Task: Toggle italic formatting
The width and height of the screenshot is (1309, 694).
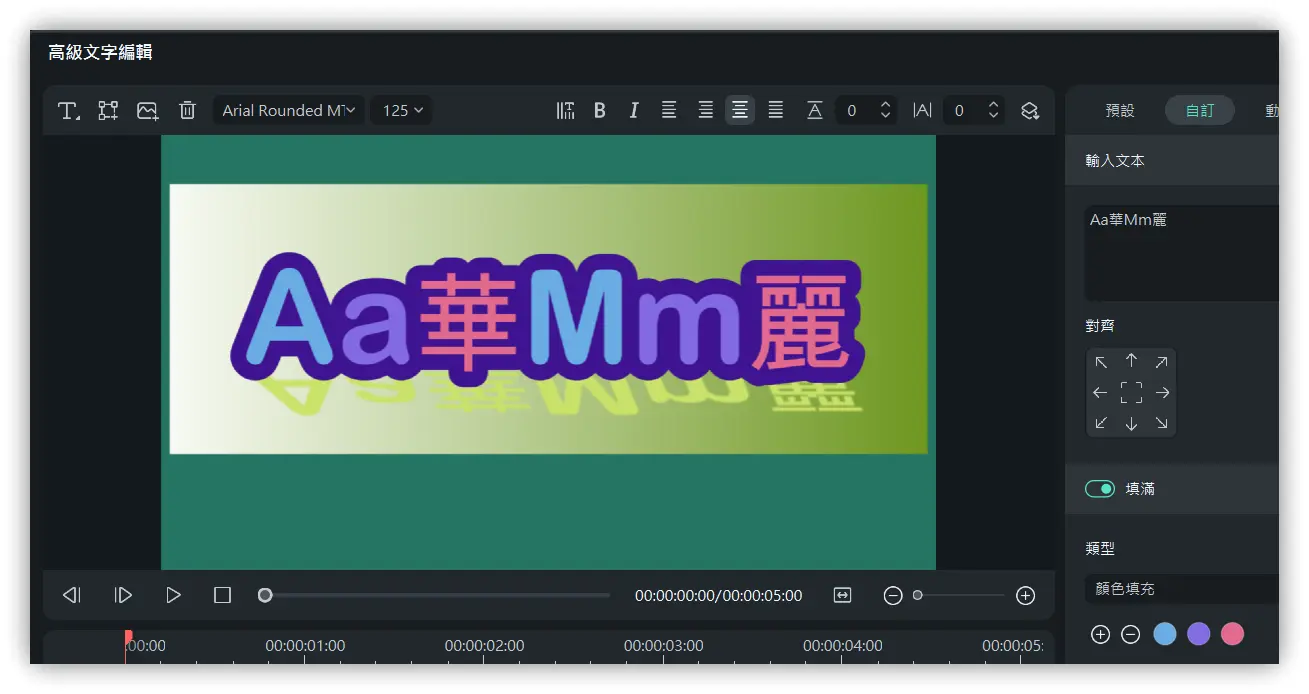Action: pyautogui.click(x=634, y=110)
